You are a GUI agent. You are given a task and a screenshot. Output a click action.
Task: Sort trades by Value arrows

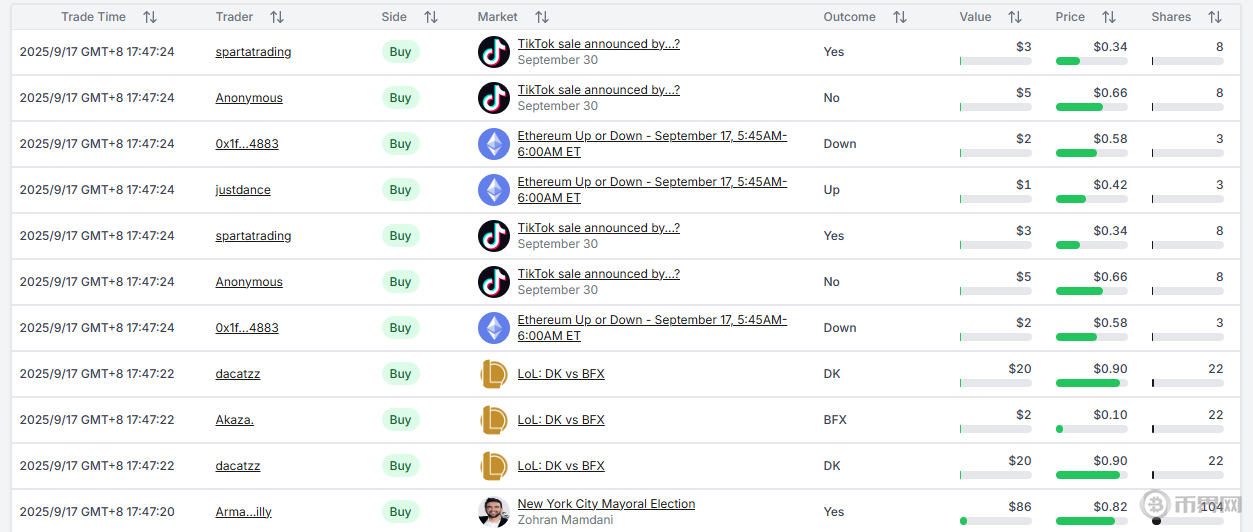1015,17
